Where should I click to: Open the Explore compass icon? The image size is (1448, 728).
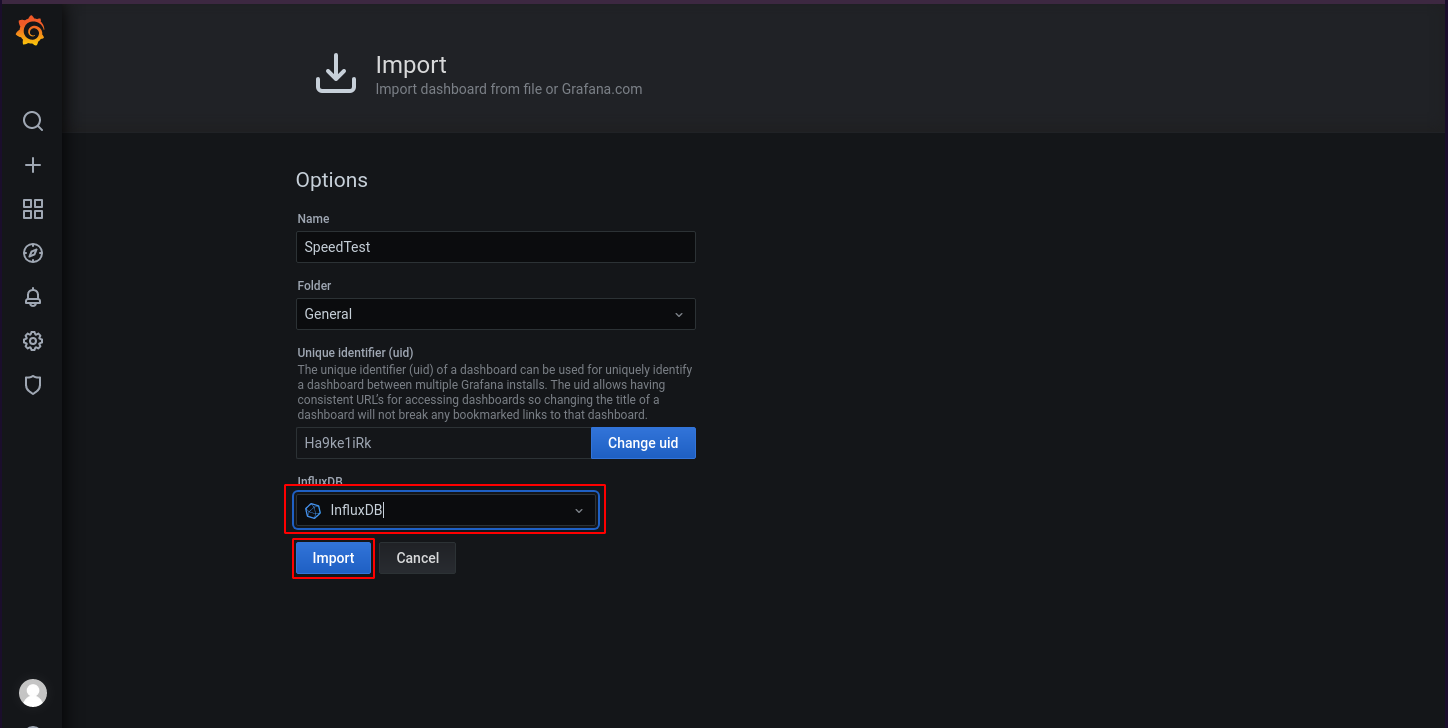pyautogui.click(x=33, y=253)
